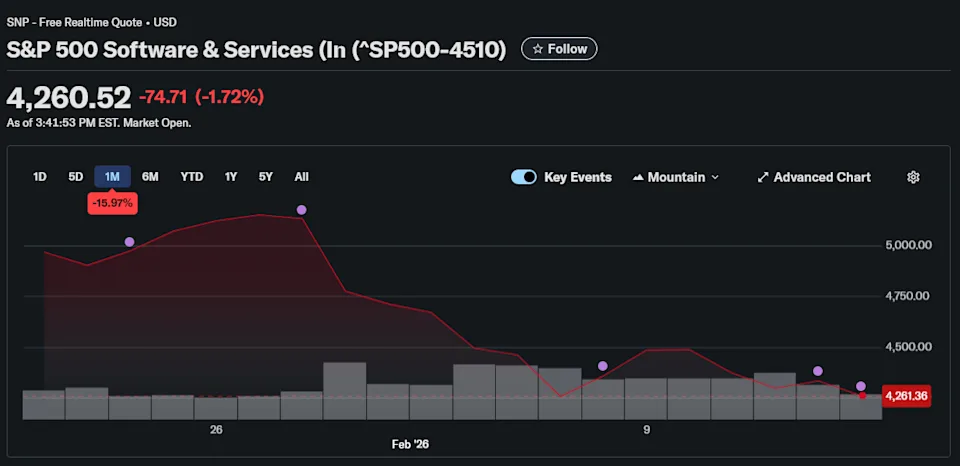Click first purple key event marker

(129, 242)
